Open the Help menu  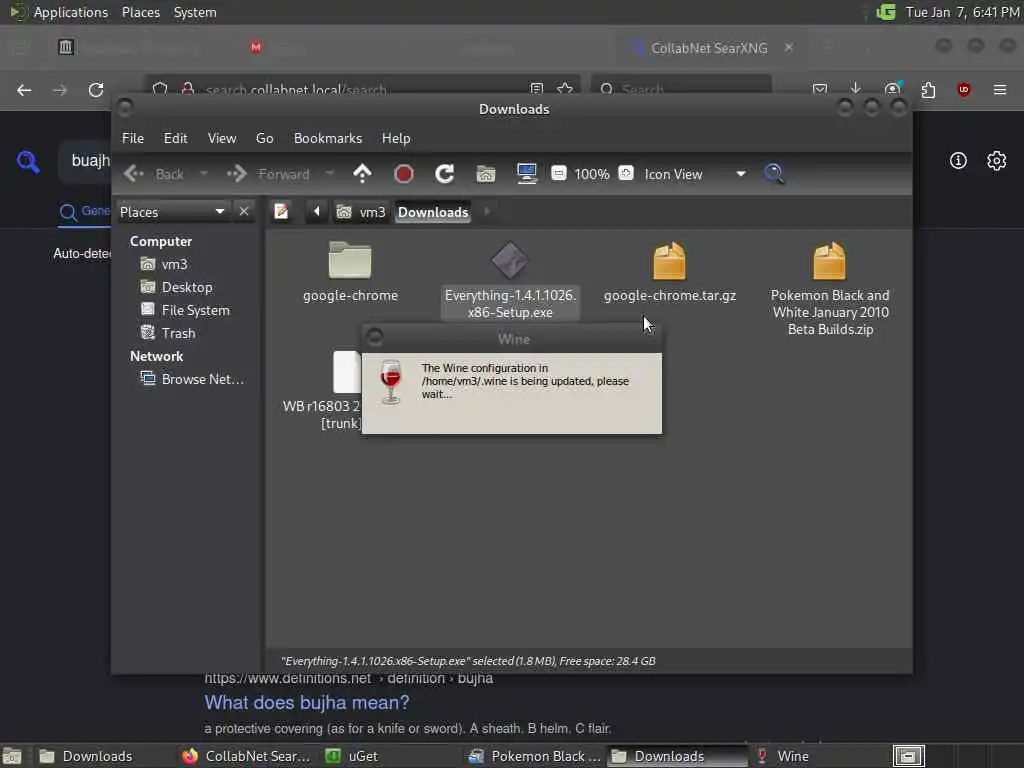(396, 138)
